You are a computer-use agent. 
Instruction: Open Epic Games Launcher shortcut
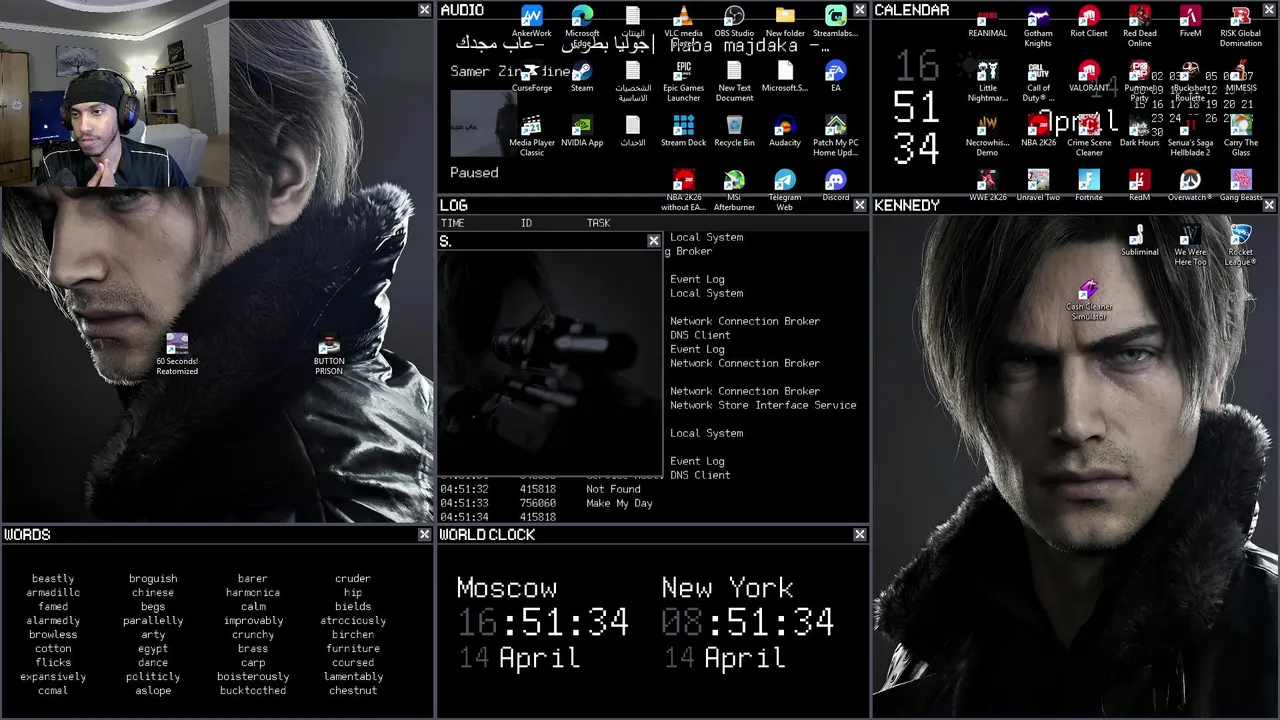684,81
